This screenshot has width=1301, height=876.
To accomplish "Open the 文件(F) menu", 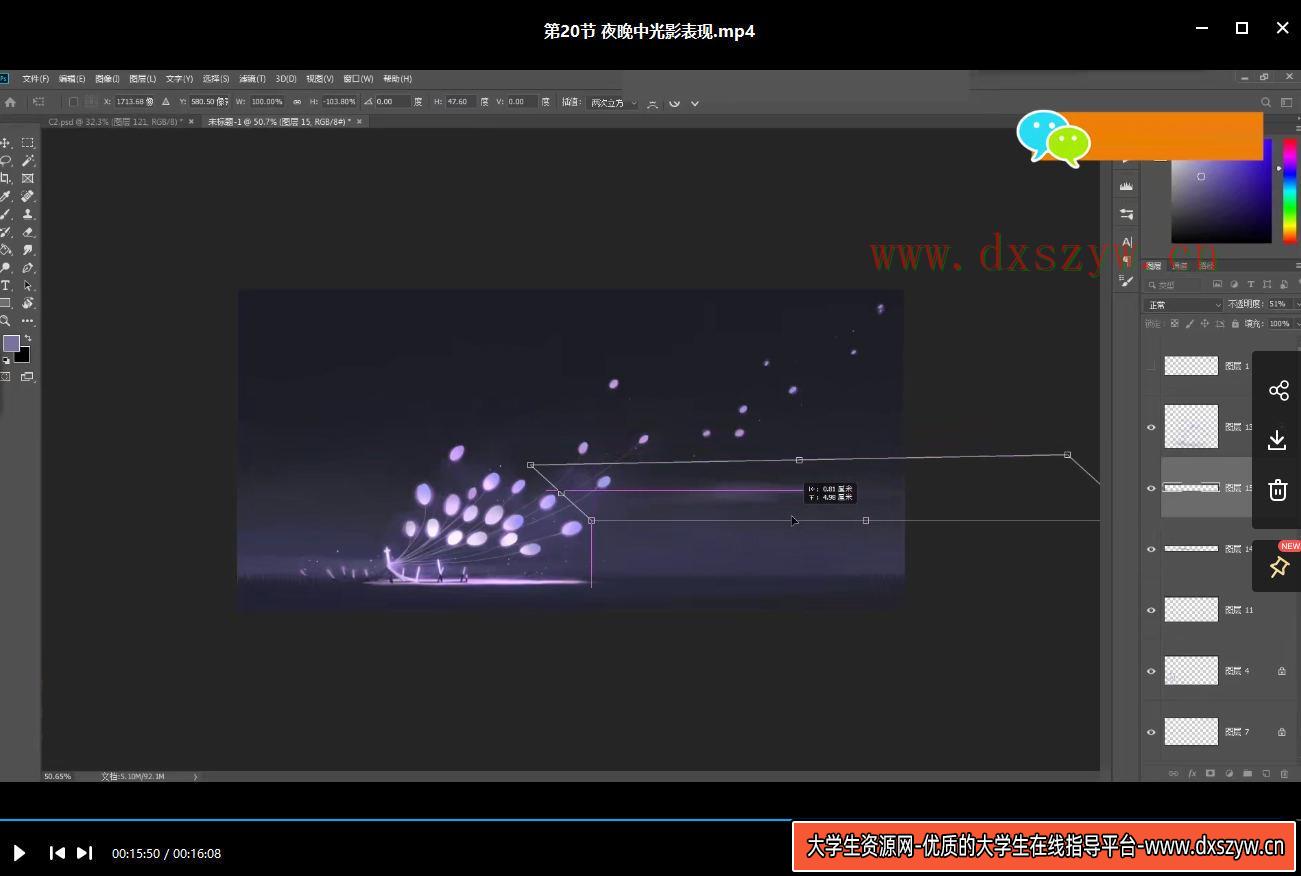I will (x=36, y=79).
